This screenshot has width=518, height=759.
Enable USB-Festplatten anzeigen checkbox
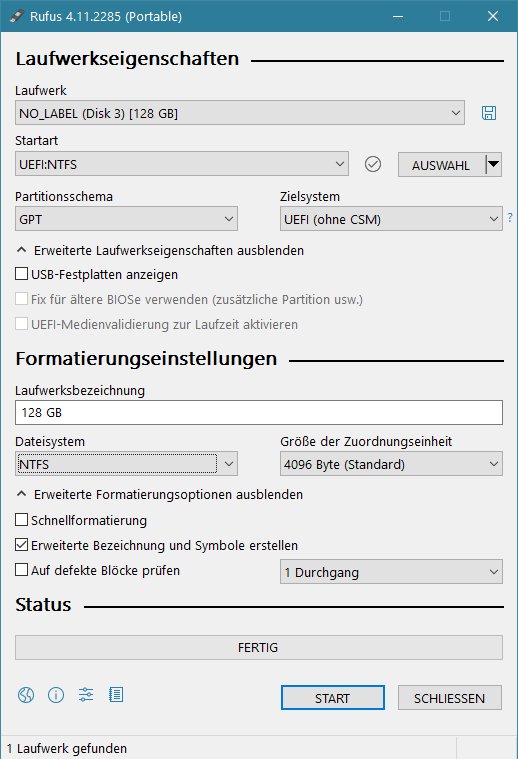pyautogui.click(x=21, y=274)
